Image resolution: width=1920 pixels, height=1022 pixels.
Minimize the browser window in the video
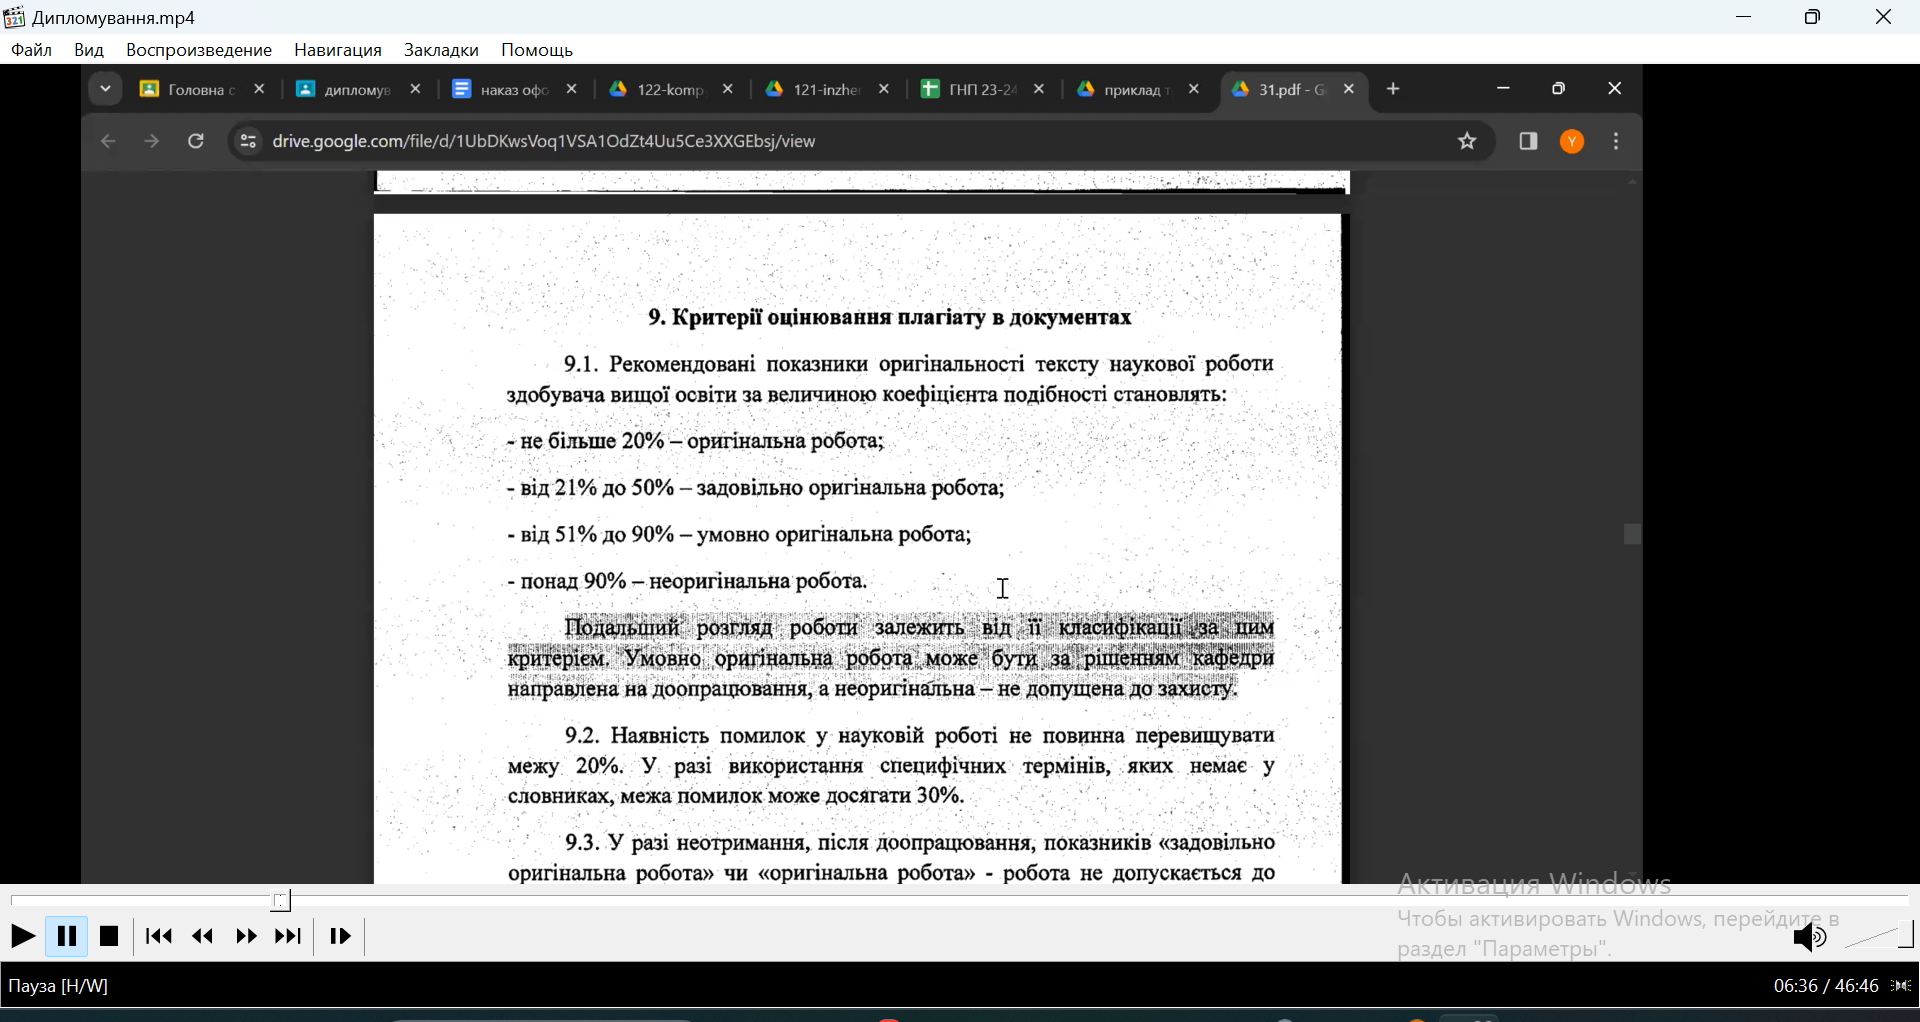click(x=1504, y=89)
